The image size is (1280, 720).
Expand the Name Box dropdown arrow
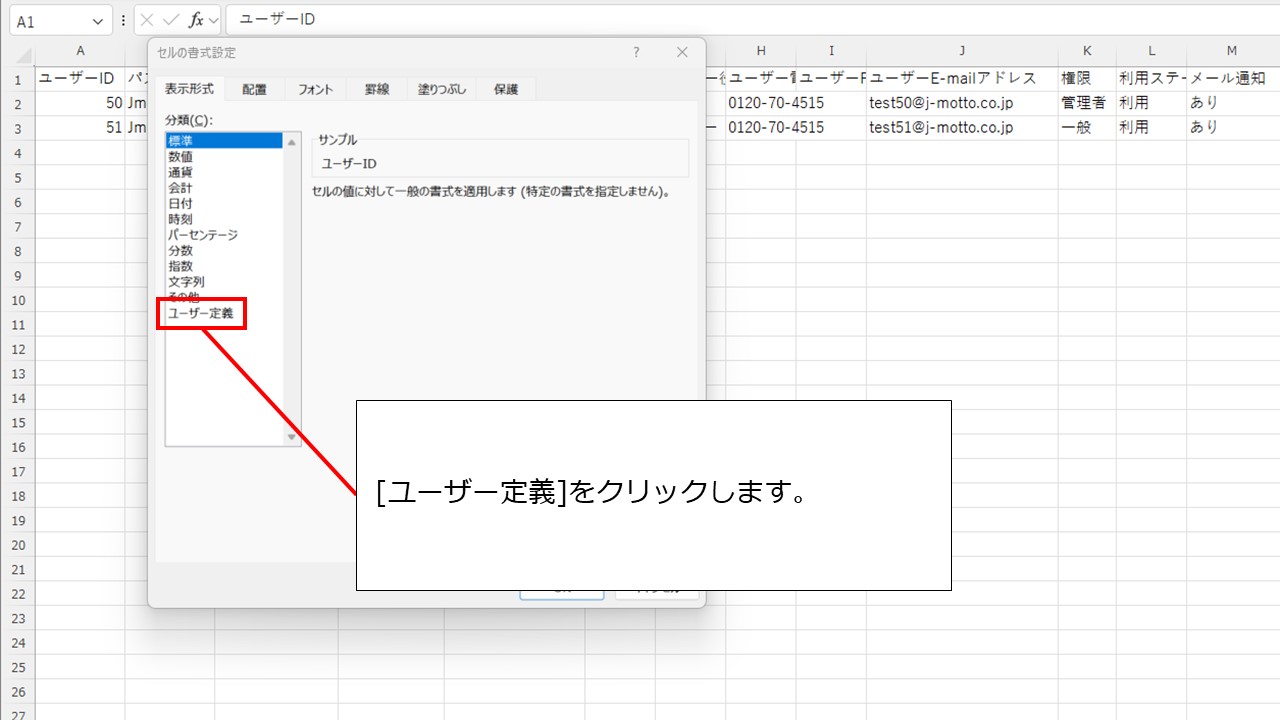coord(98,21)
